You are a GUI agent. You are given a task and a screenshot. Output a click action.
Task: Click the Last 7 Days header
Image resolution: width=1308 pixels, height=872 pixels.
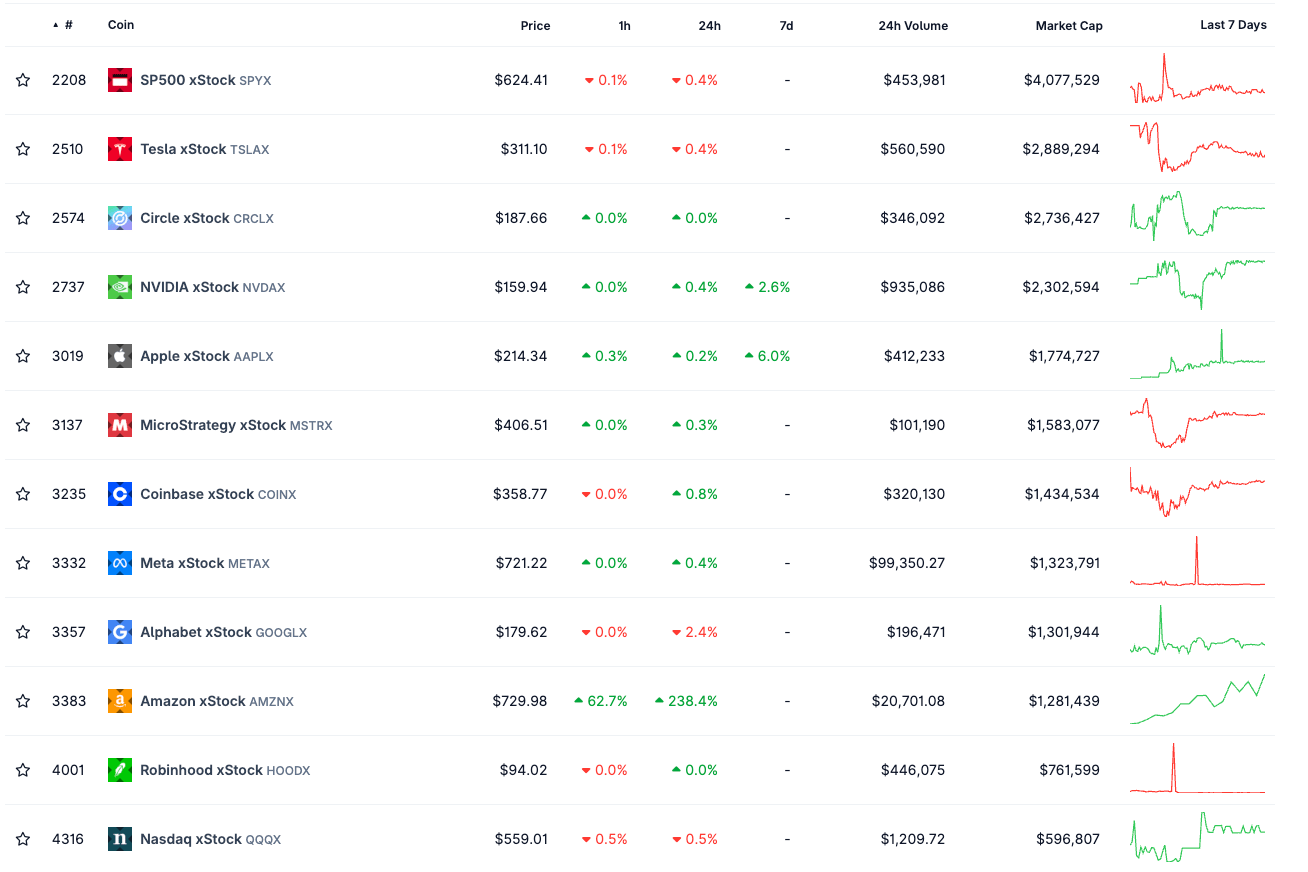1233,25
